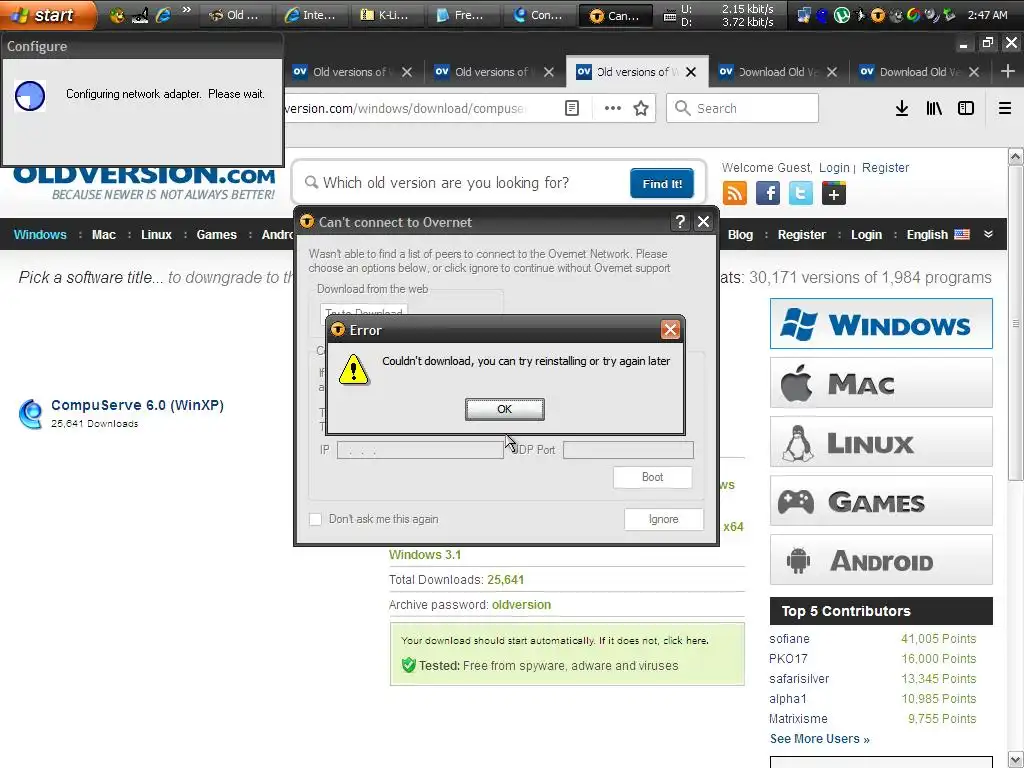
Task: Open the page actions three-dot menu
Action: point(612,108)
